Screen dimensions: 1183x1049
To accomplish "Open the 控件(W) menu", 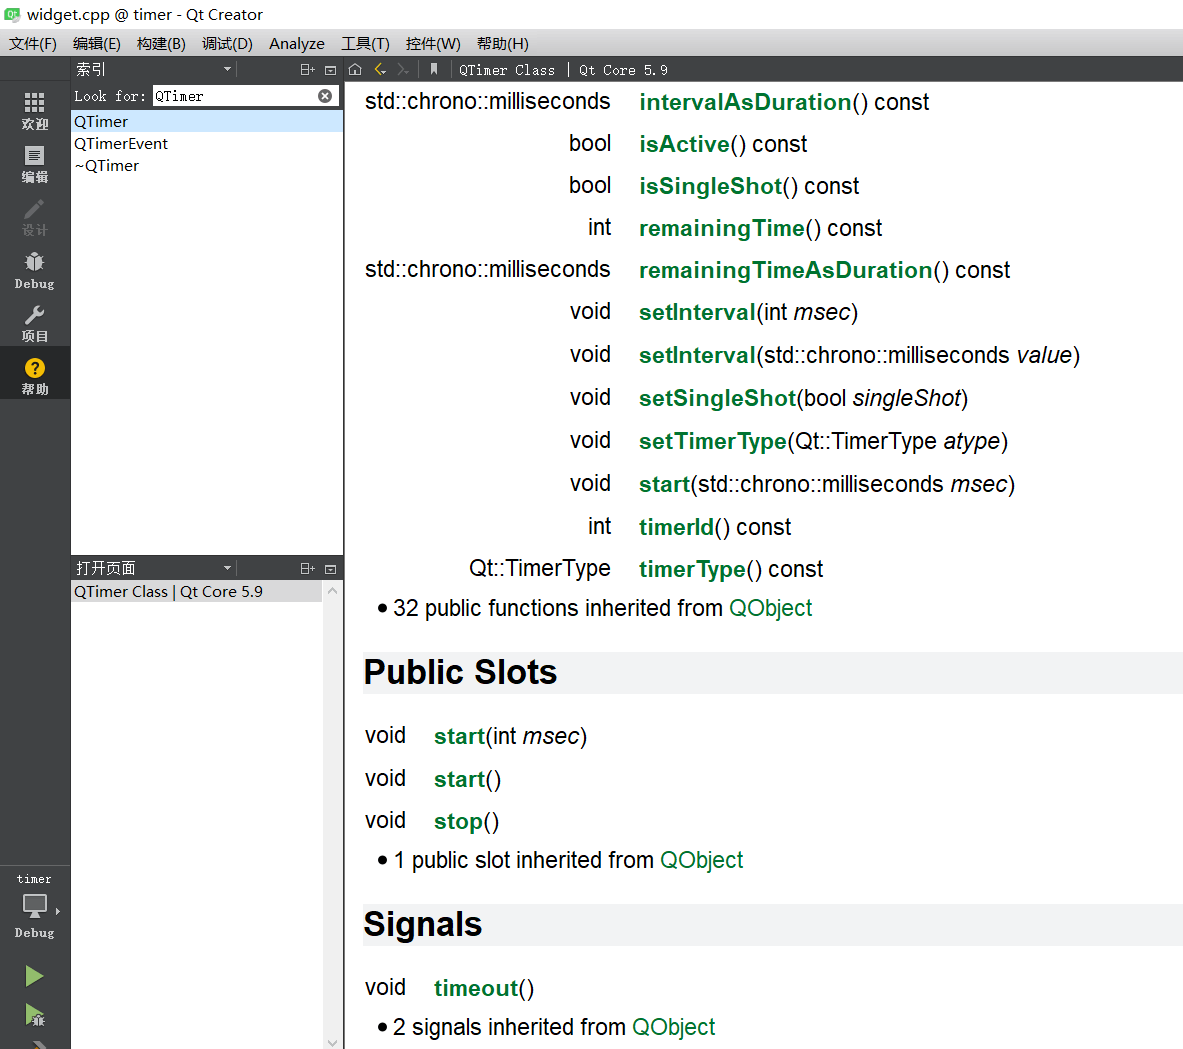I will point(433,44).
